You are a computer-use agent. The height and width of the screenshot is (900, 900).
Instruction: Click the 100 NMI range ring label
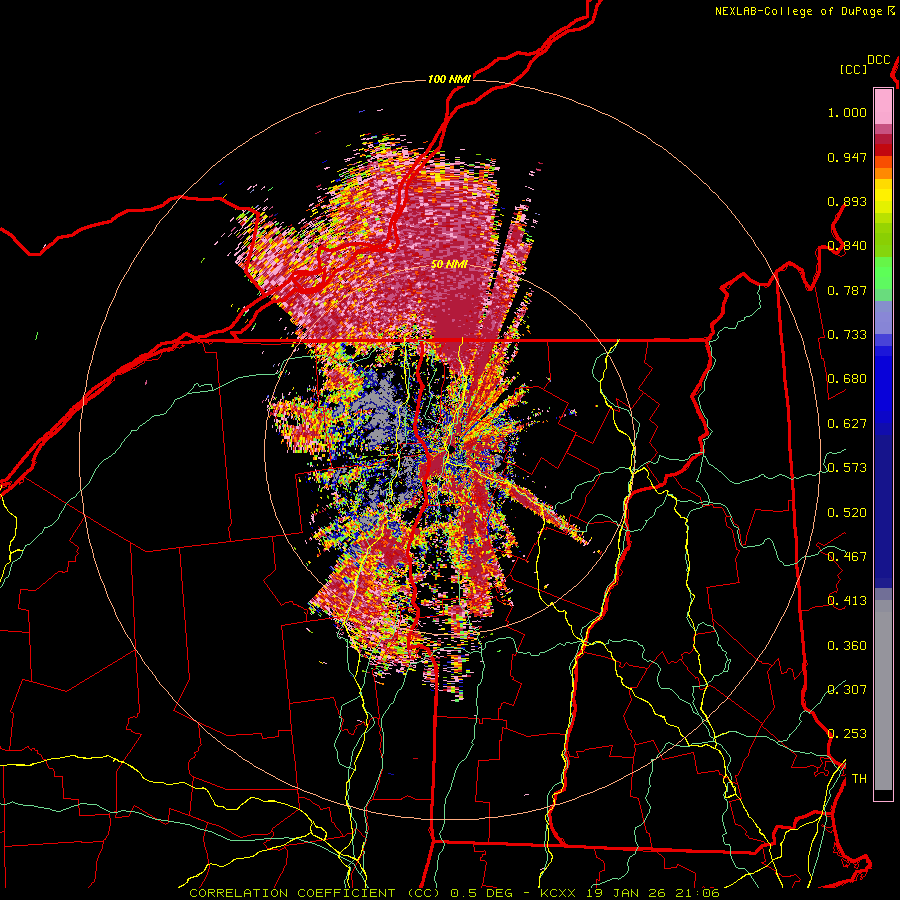[449, 79]
